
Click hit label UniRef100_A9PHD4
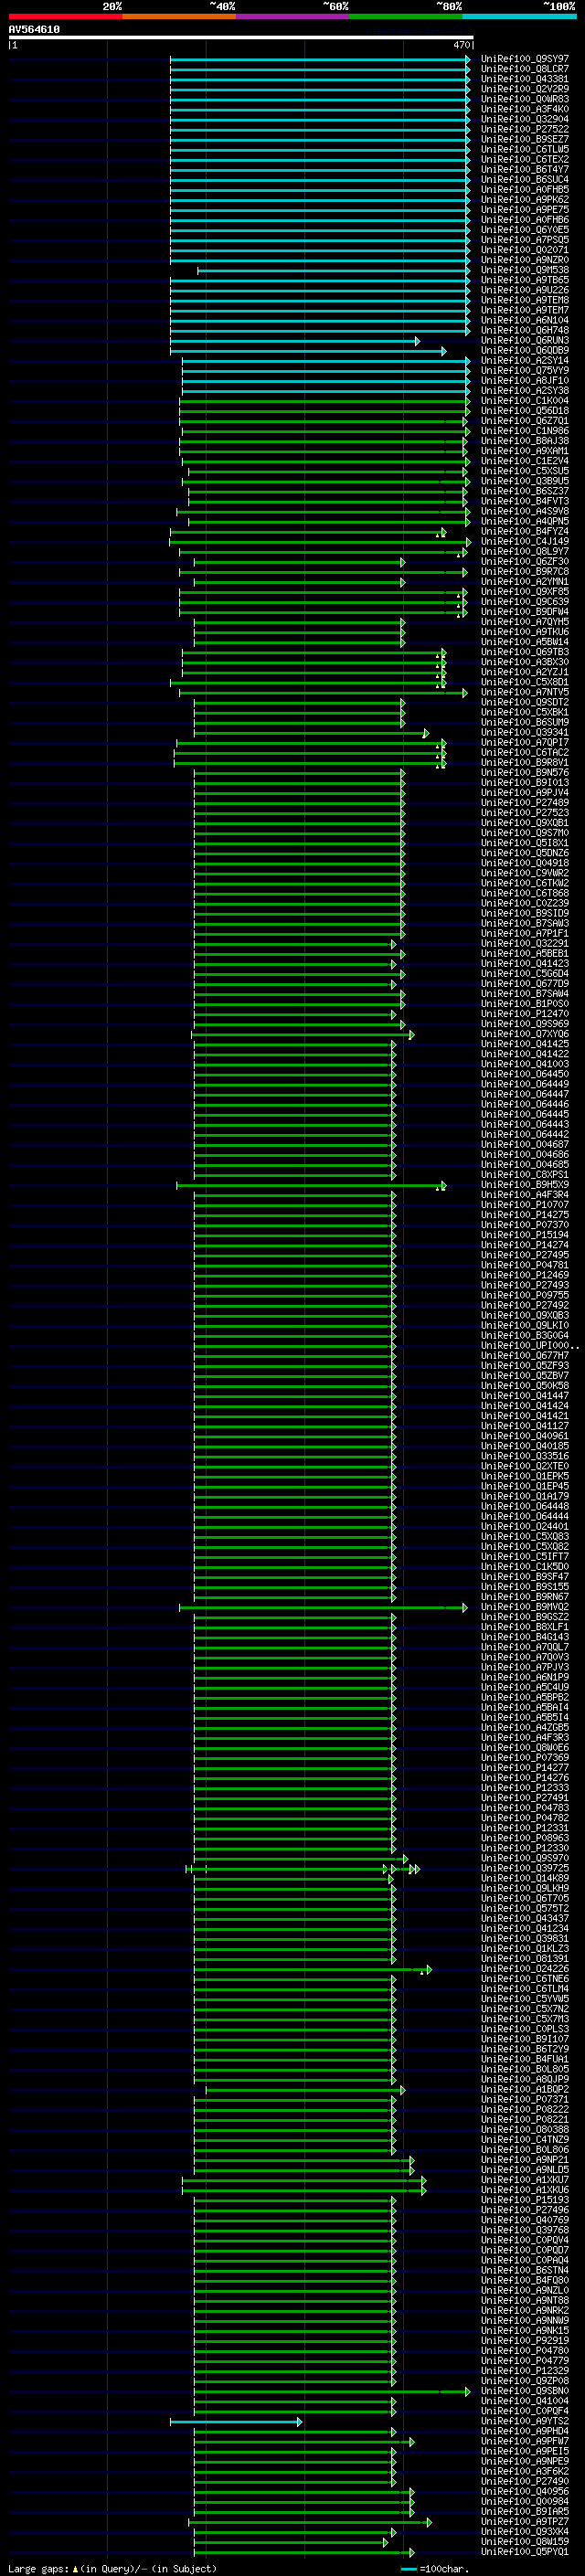(x=525, y=2431)
